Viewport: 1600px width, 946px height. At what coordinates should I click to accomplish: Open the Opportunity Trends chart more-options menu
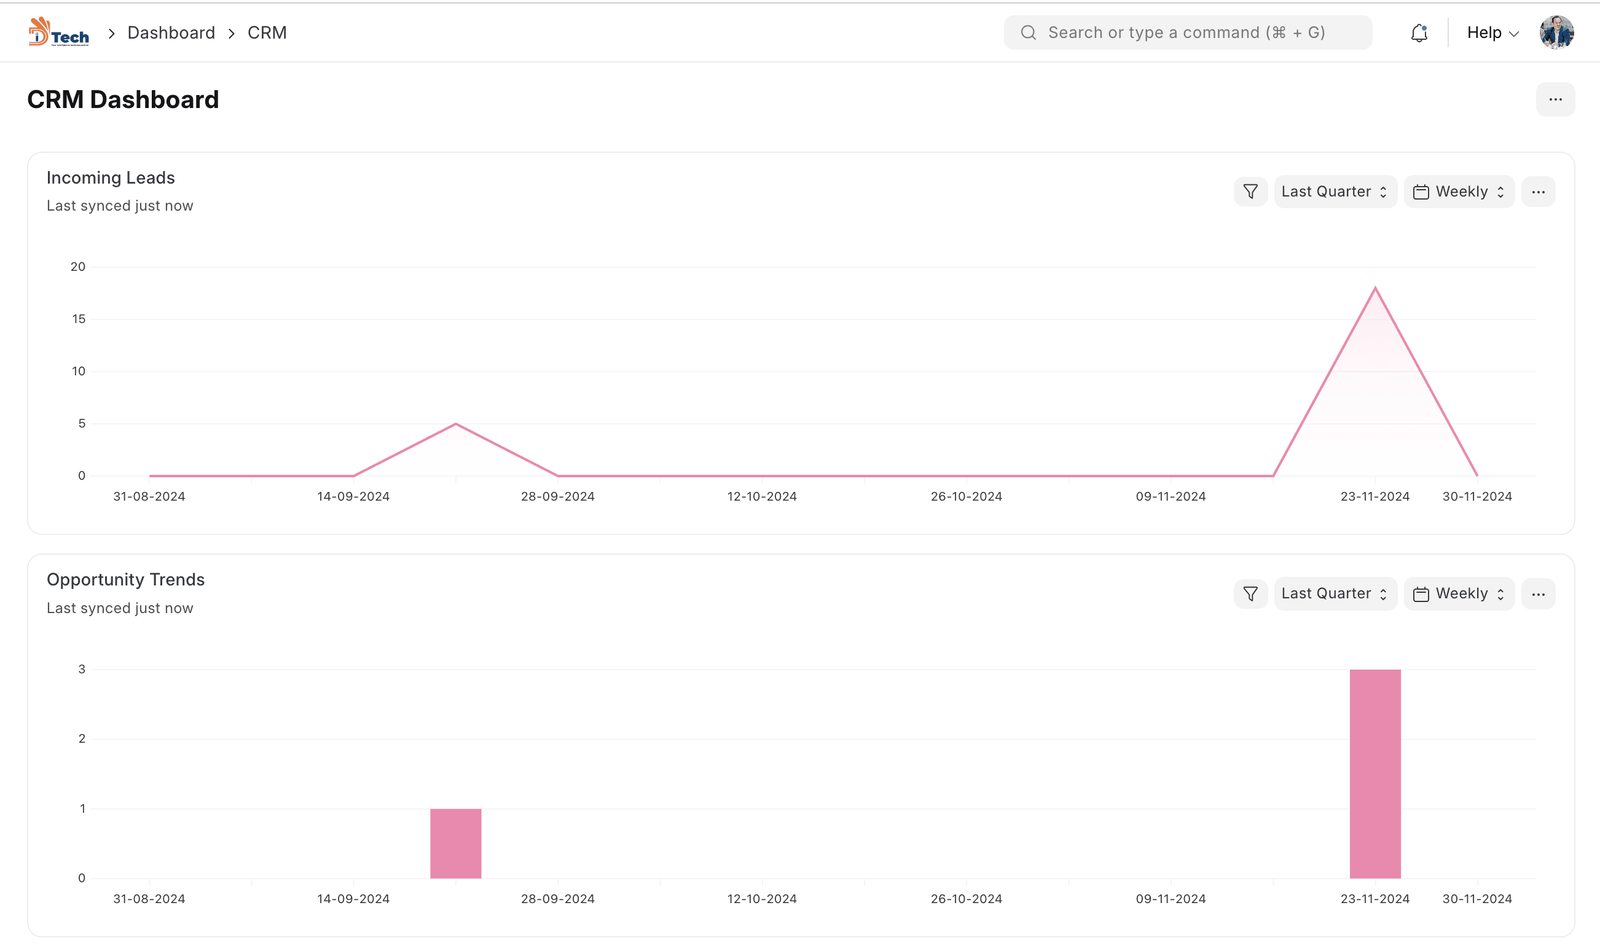click(1538, 594)
